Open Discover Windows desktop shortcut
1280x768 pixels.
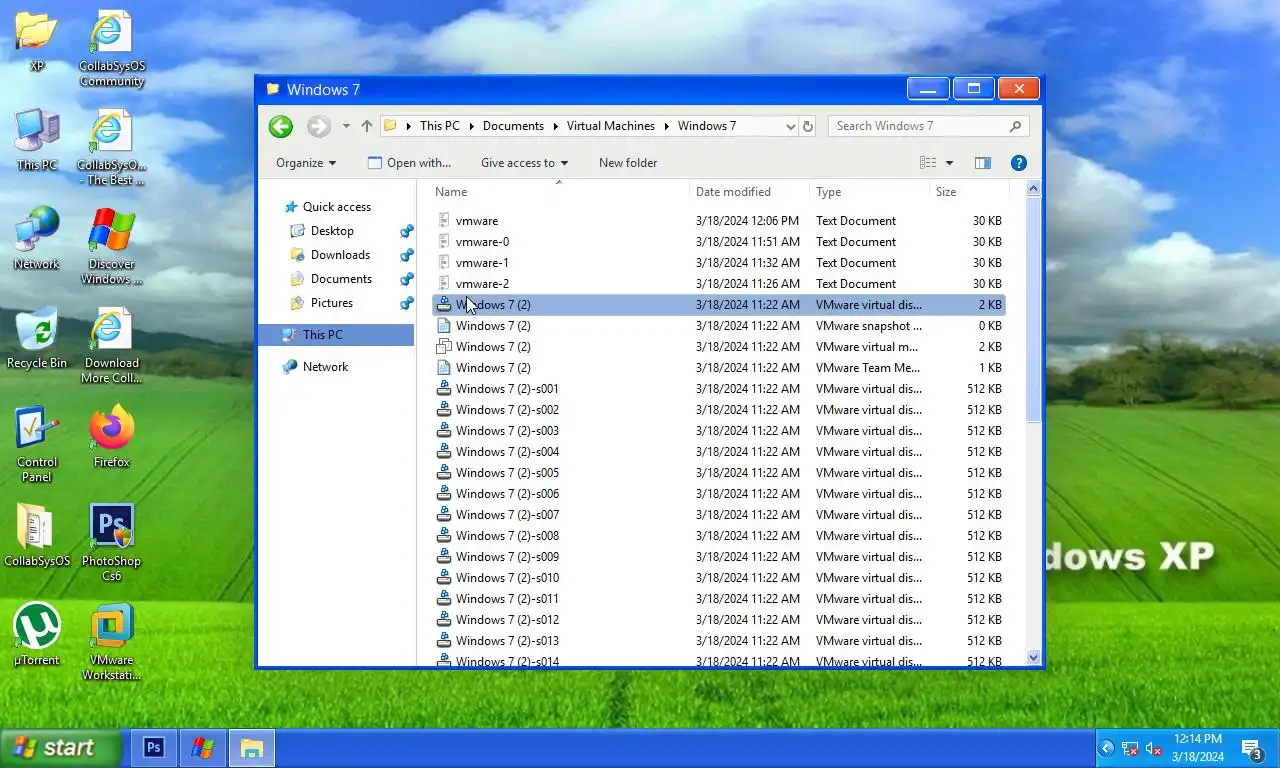pos(111,246)
